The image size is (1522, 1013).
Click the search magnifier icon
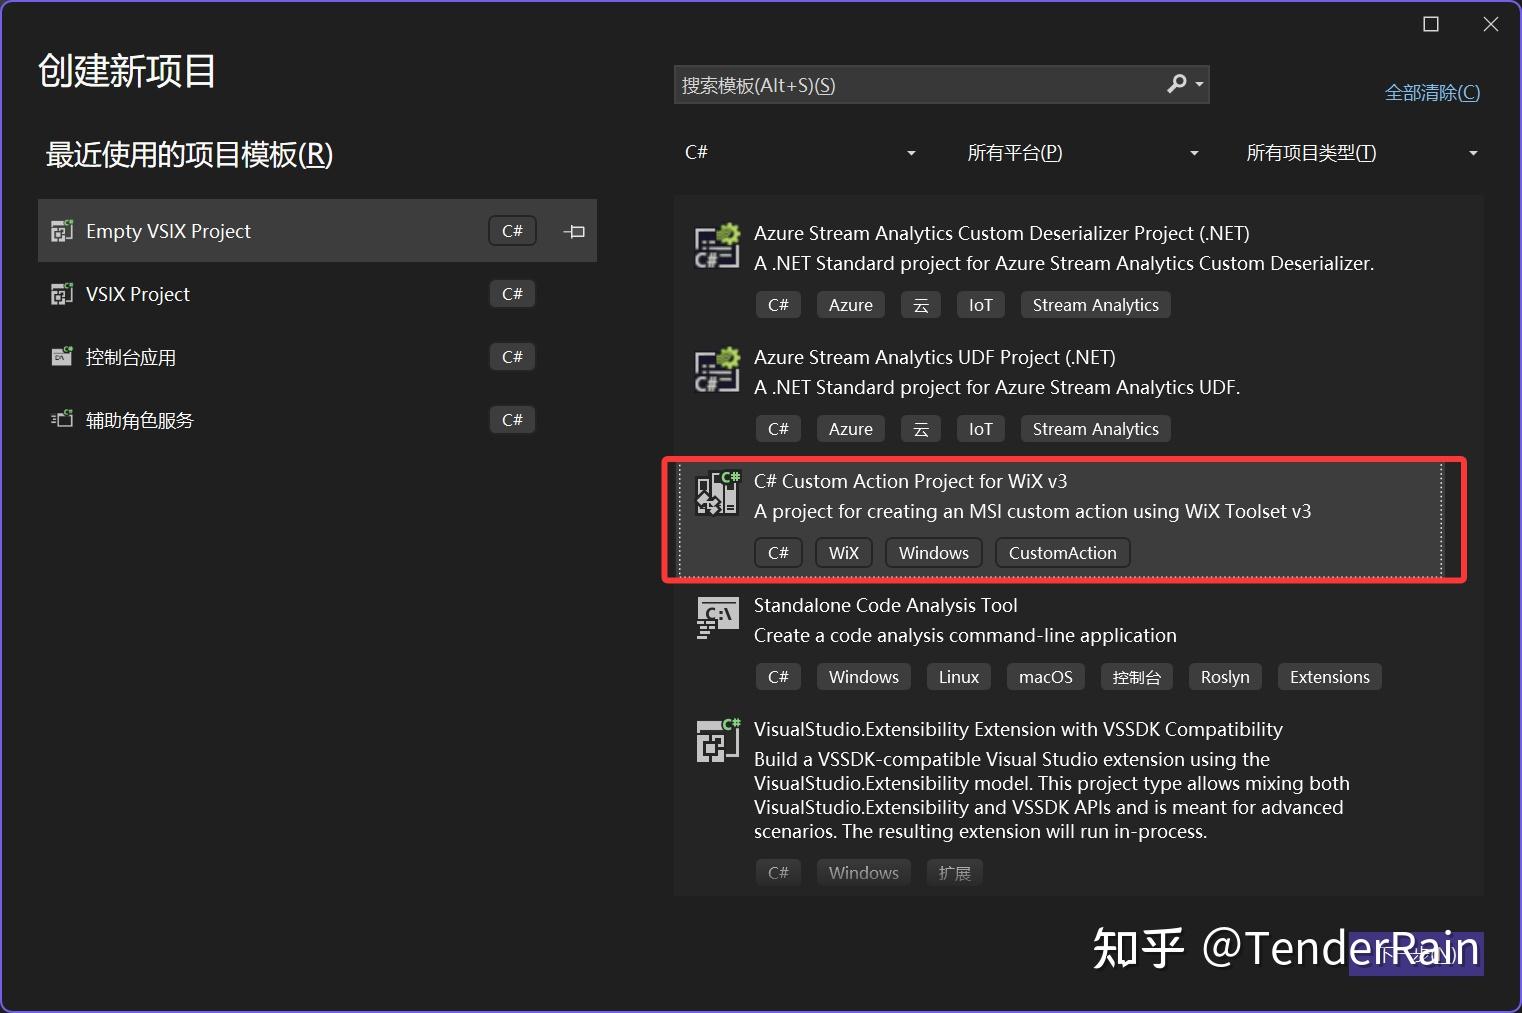(1175, 84)
